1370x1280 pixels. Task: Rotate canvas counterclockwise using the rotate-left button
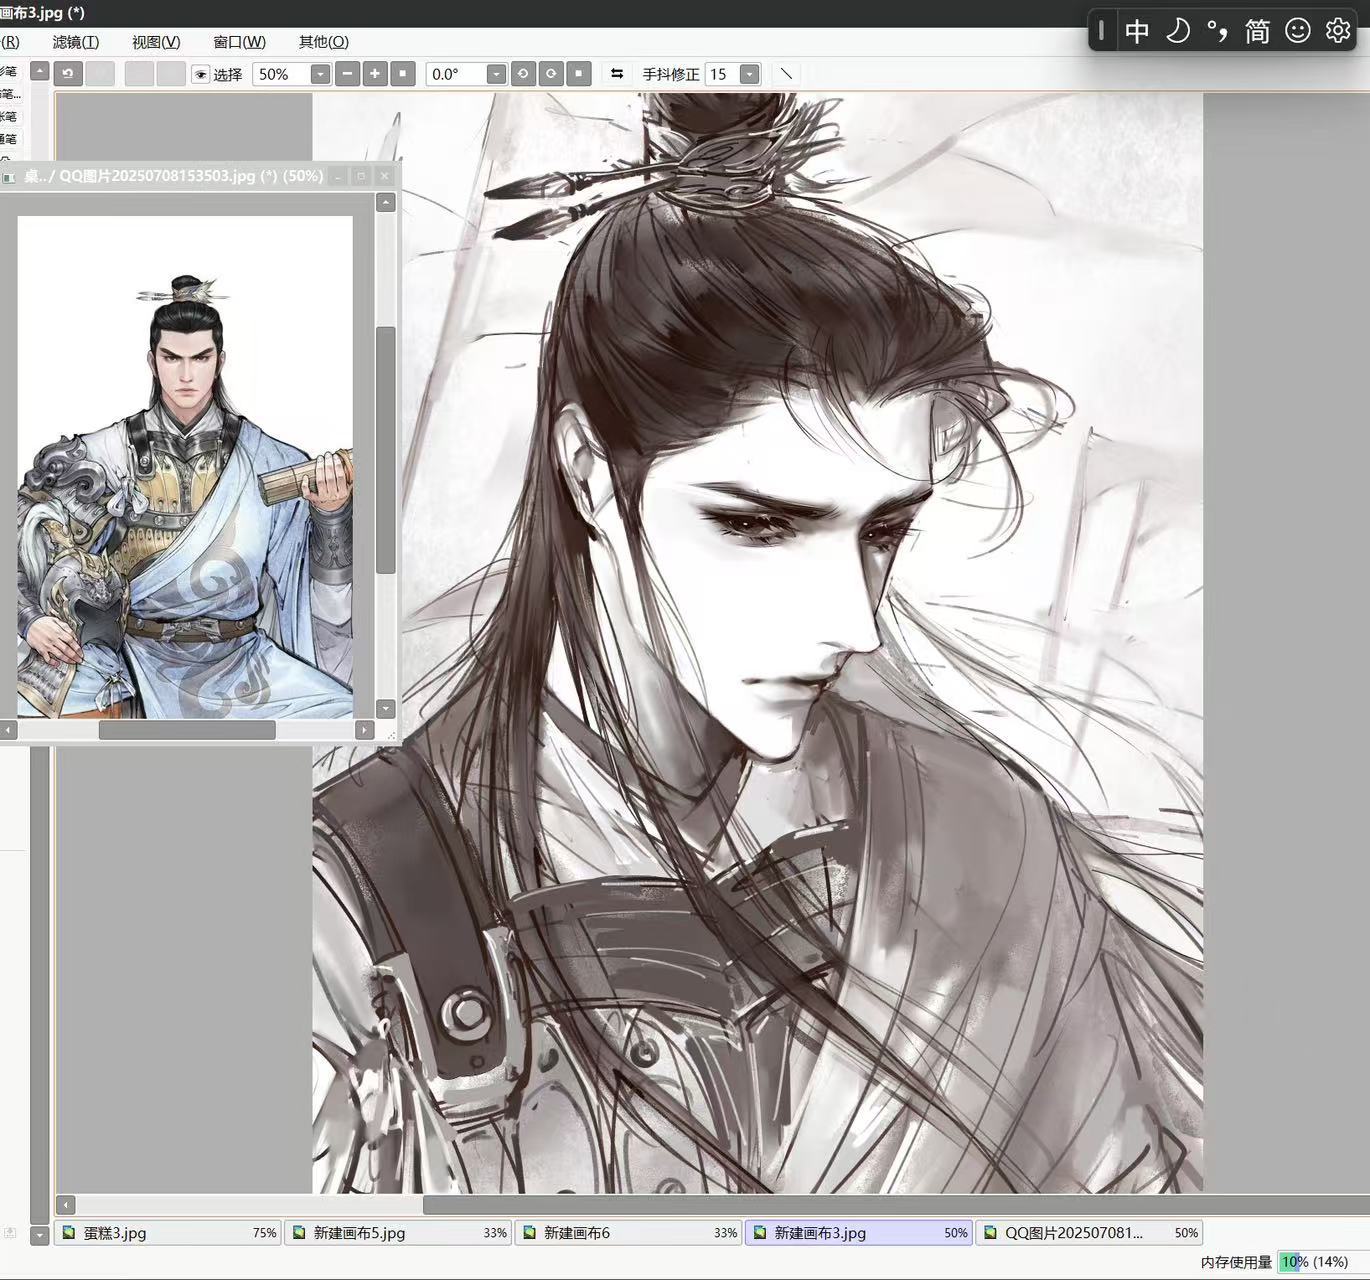(x=523, y=74)
